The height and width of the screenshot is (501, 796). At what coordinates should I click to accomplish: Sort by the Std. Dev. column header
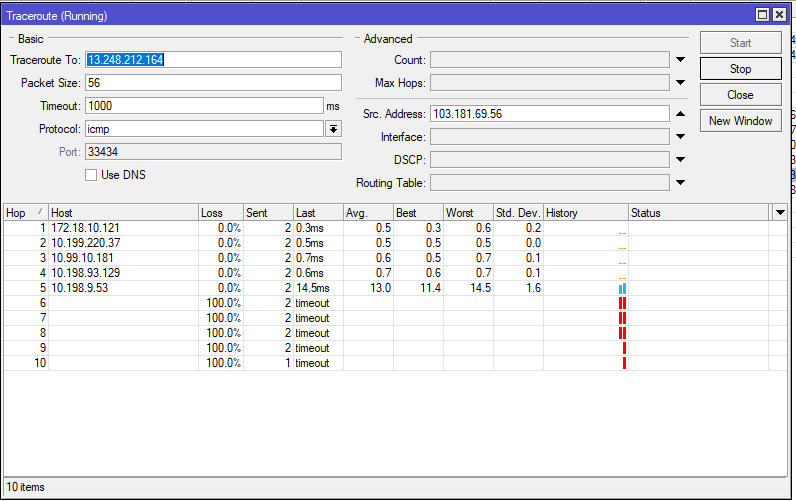point(518,213)
